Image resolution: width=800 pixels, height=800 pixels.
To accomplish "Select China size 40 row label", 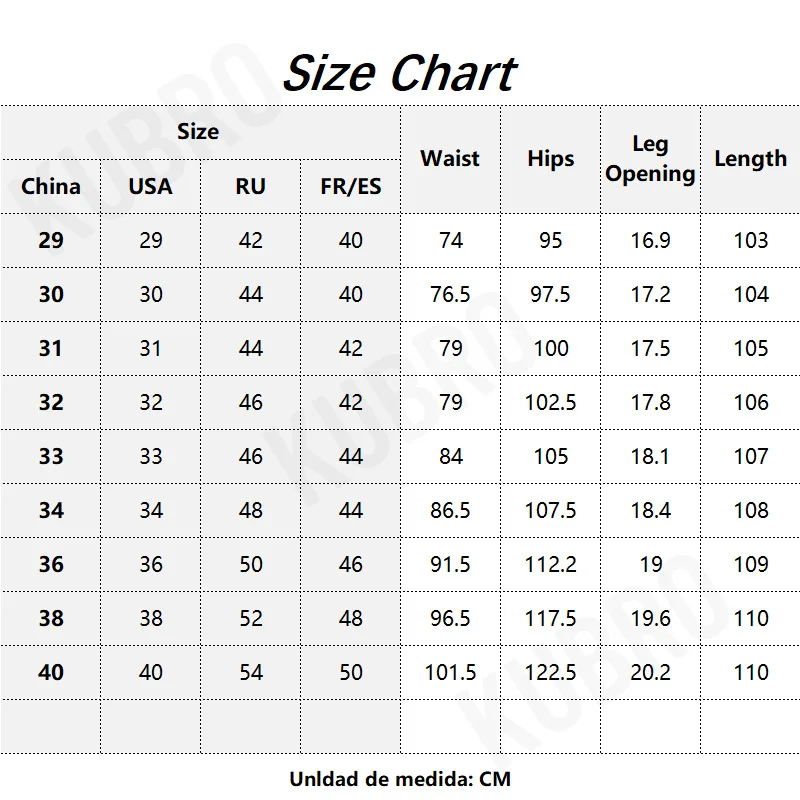I will pyautogui.click(x=51, y=672).
